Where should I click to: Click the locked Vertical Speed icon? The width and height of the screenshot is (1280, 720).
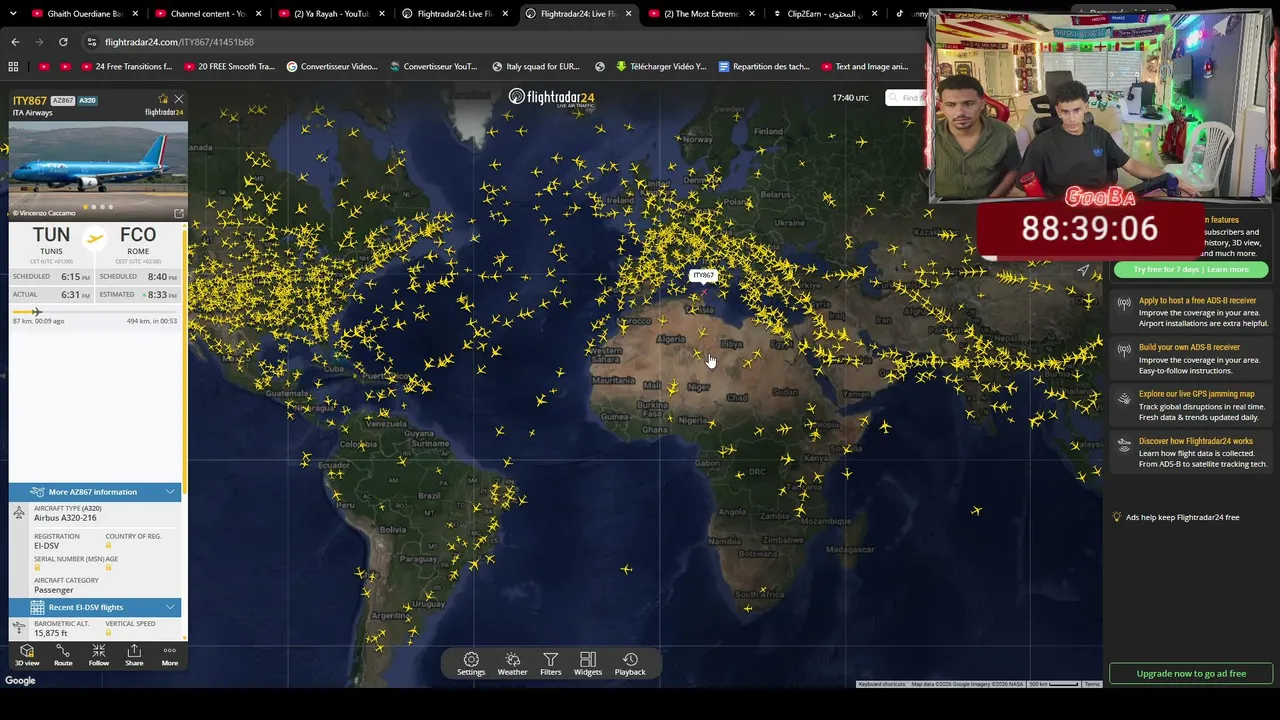pos(108,633)
